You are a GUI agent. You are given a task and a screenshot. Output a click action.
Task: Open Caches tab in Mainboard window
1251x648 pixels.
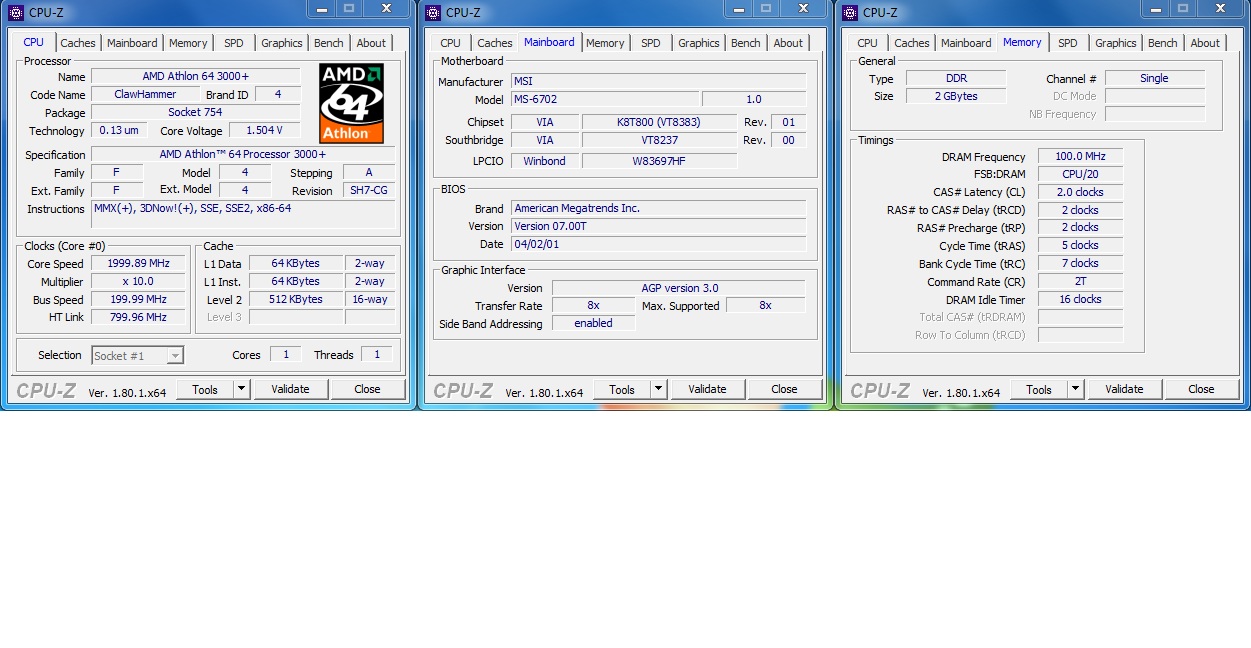coord(495,43)
